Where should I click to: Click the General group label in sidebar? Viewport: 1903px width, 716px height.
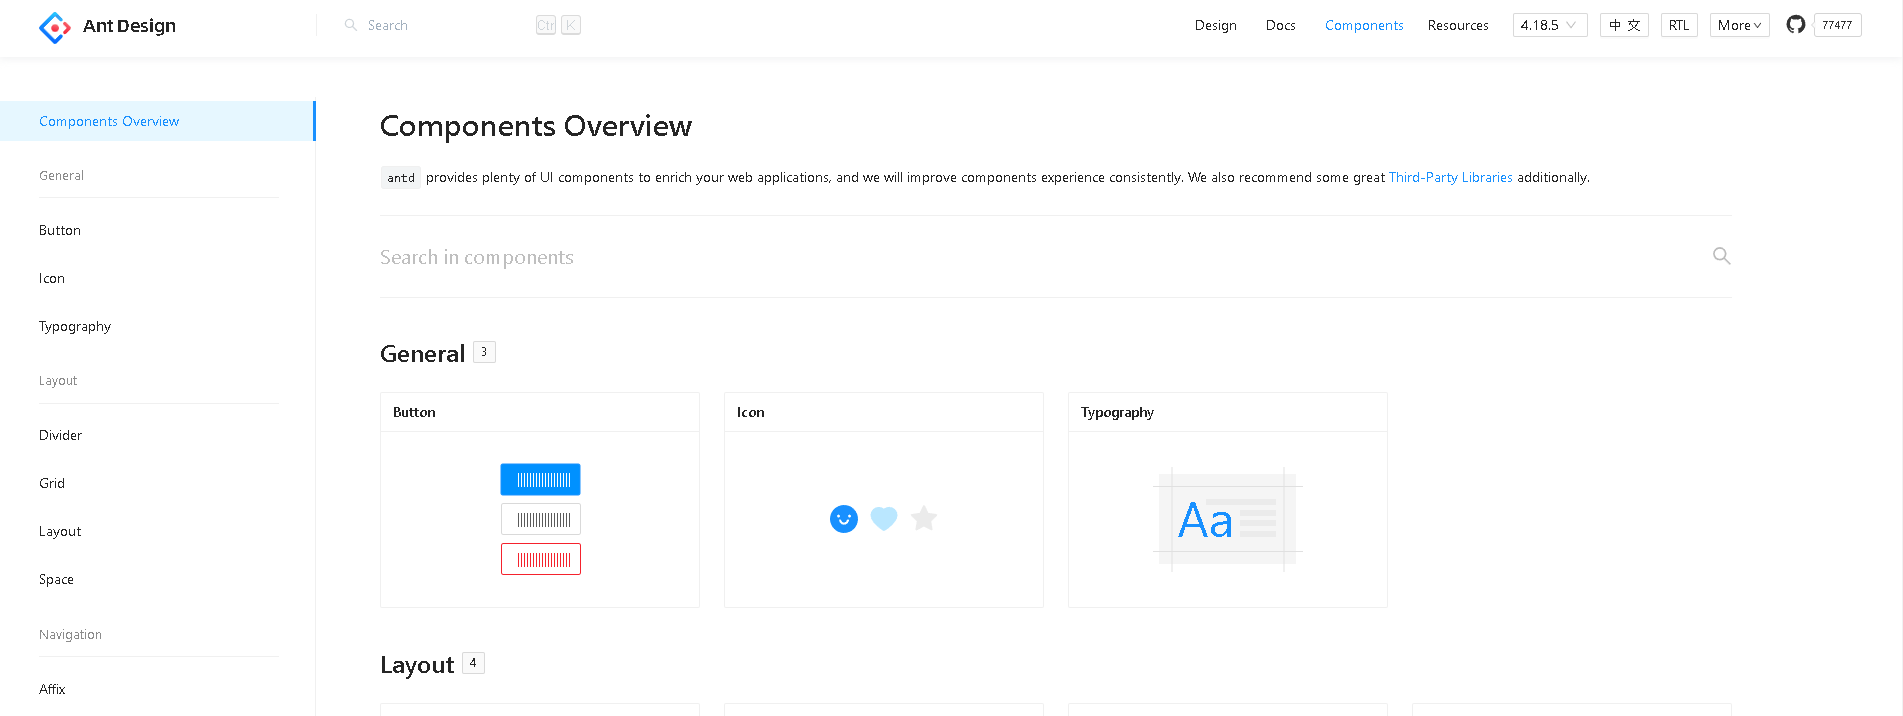61,175
